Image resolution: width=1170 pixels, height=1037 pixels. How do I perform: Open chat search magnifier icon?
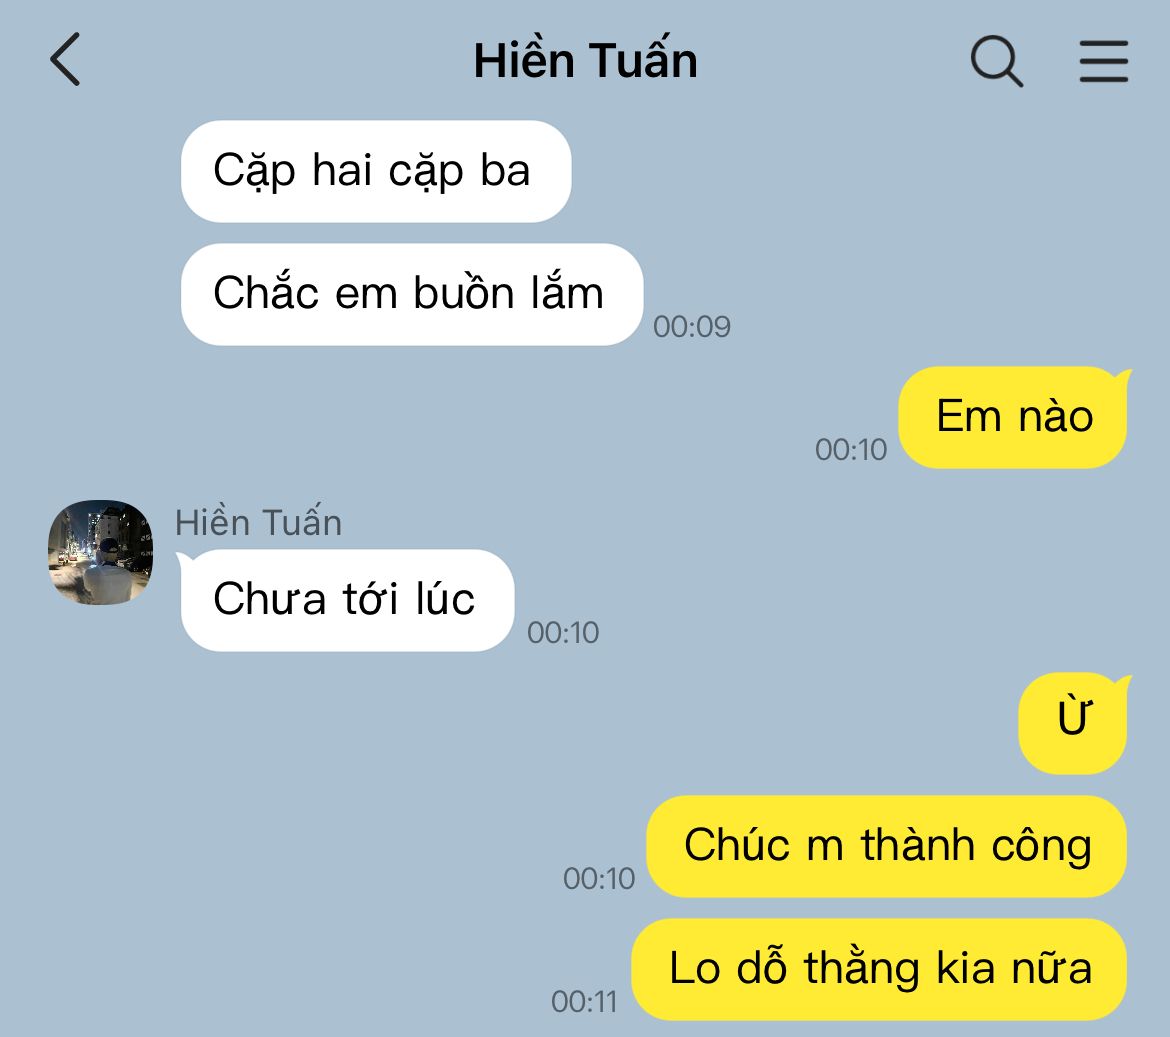(996, 61)
